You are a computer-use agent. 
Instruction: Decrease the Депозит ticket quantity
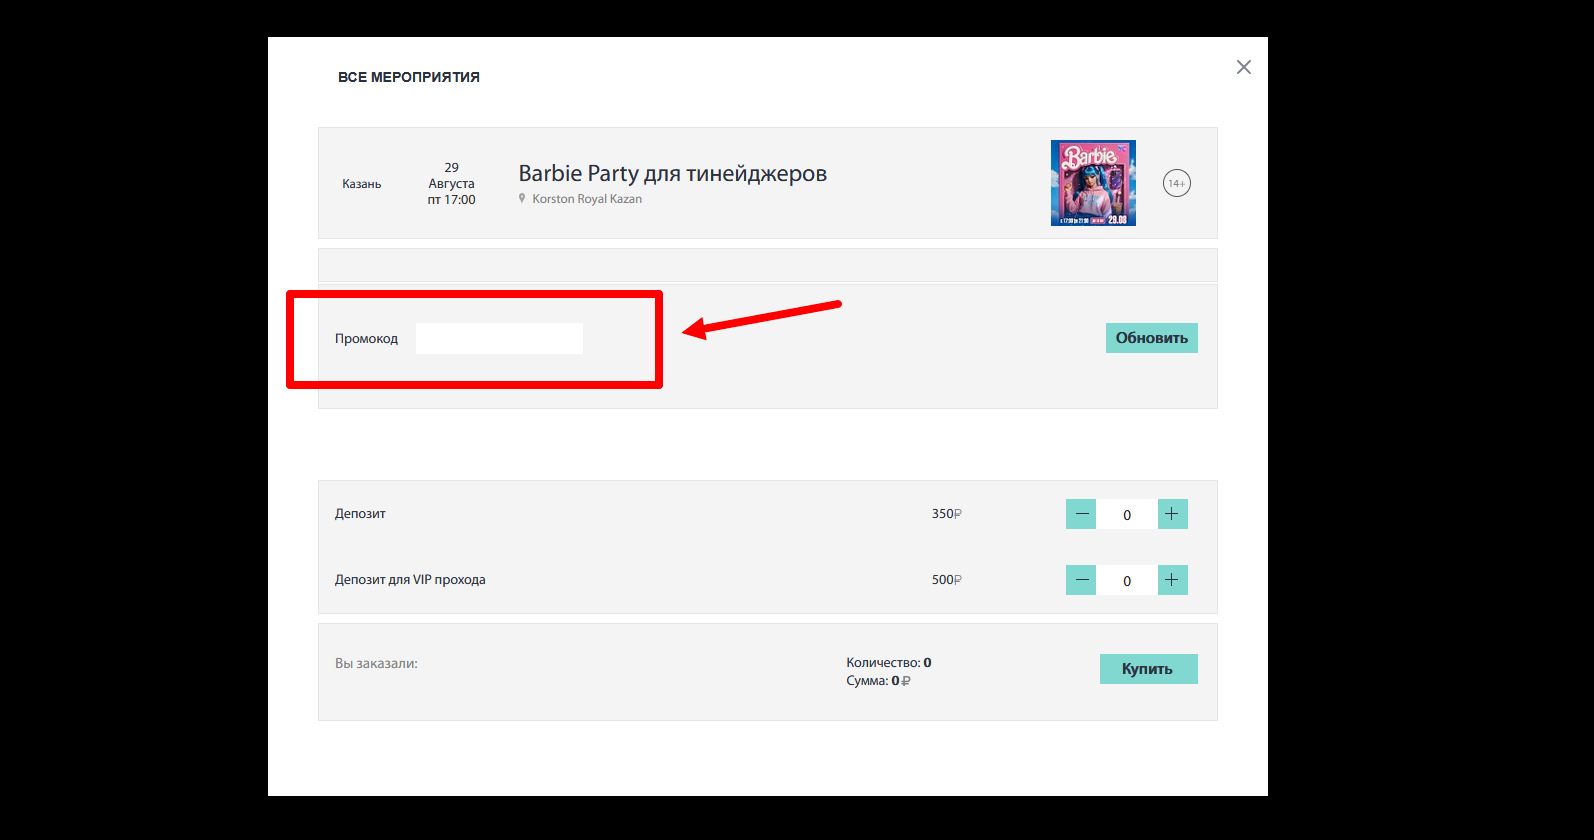(1081, 514)
